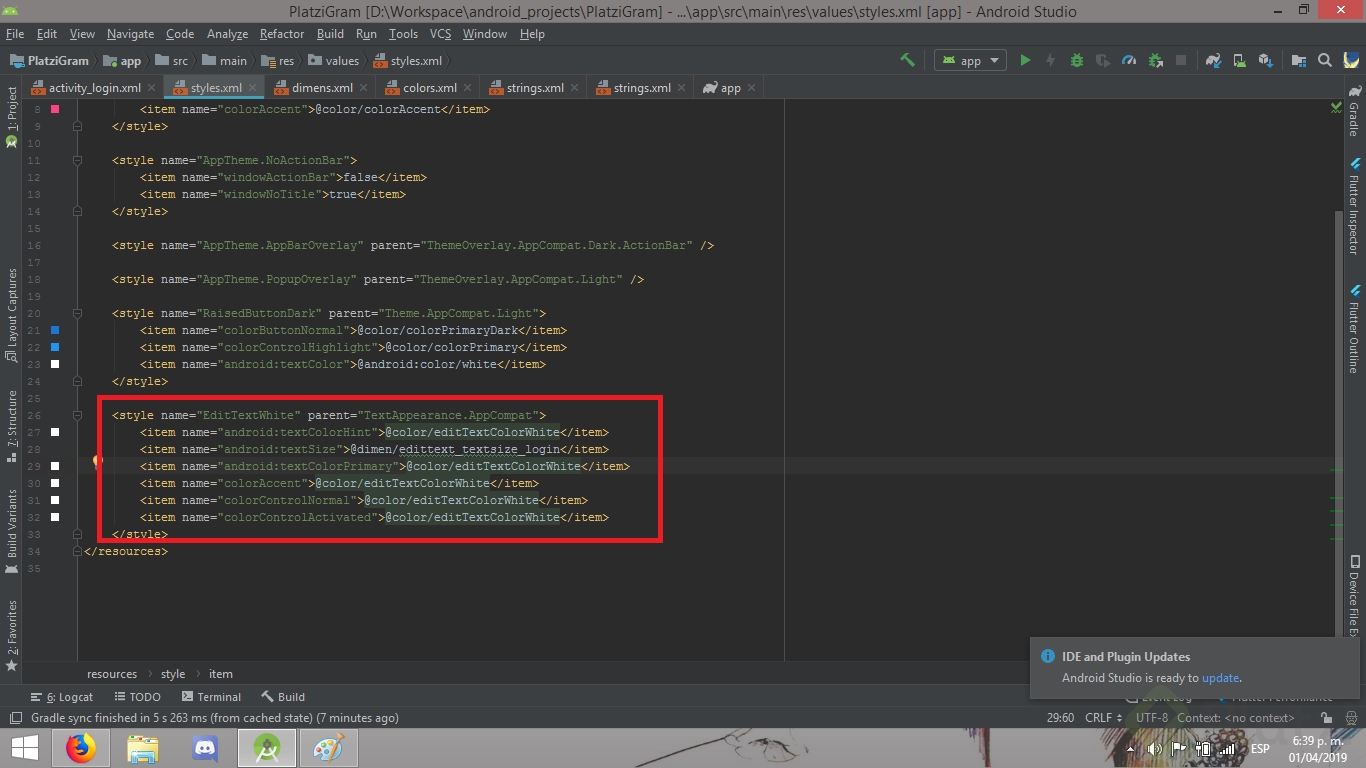Click the pink color swatch on line 8
Screen dimensions: 1366x768
[55, 109]
